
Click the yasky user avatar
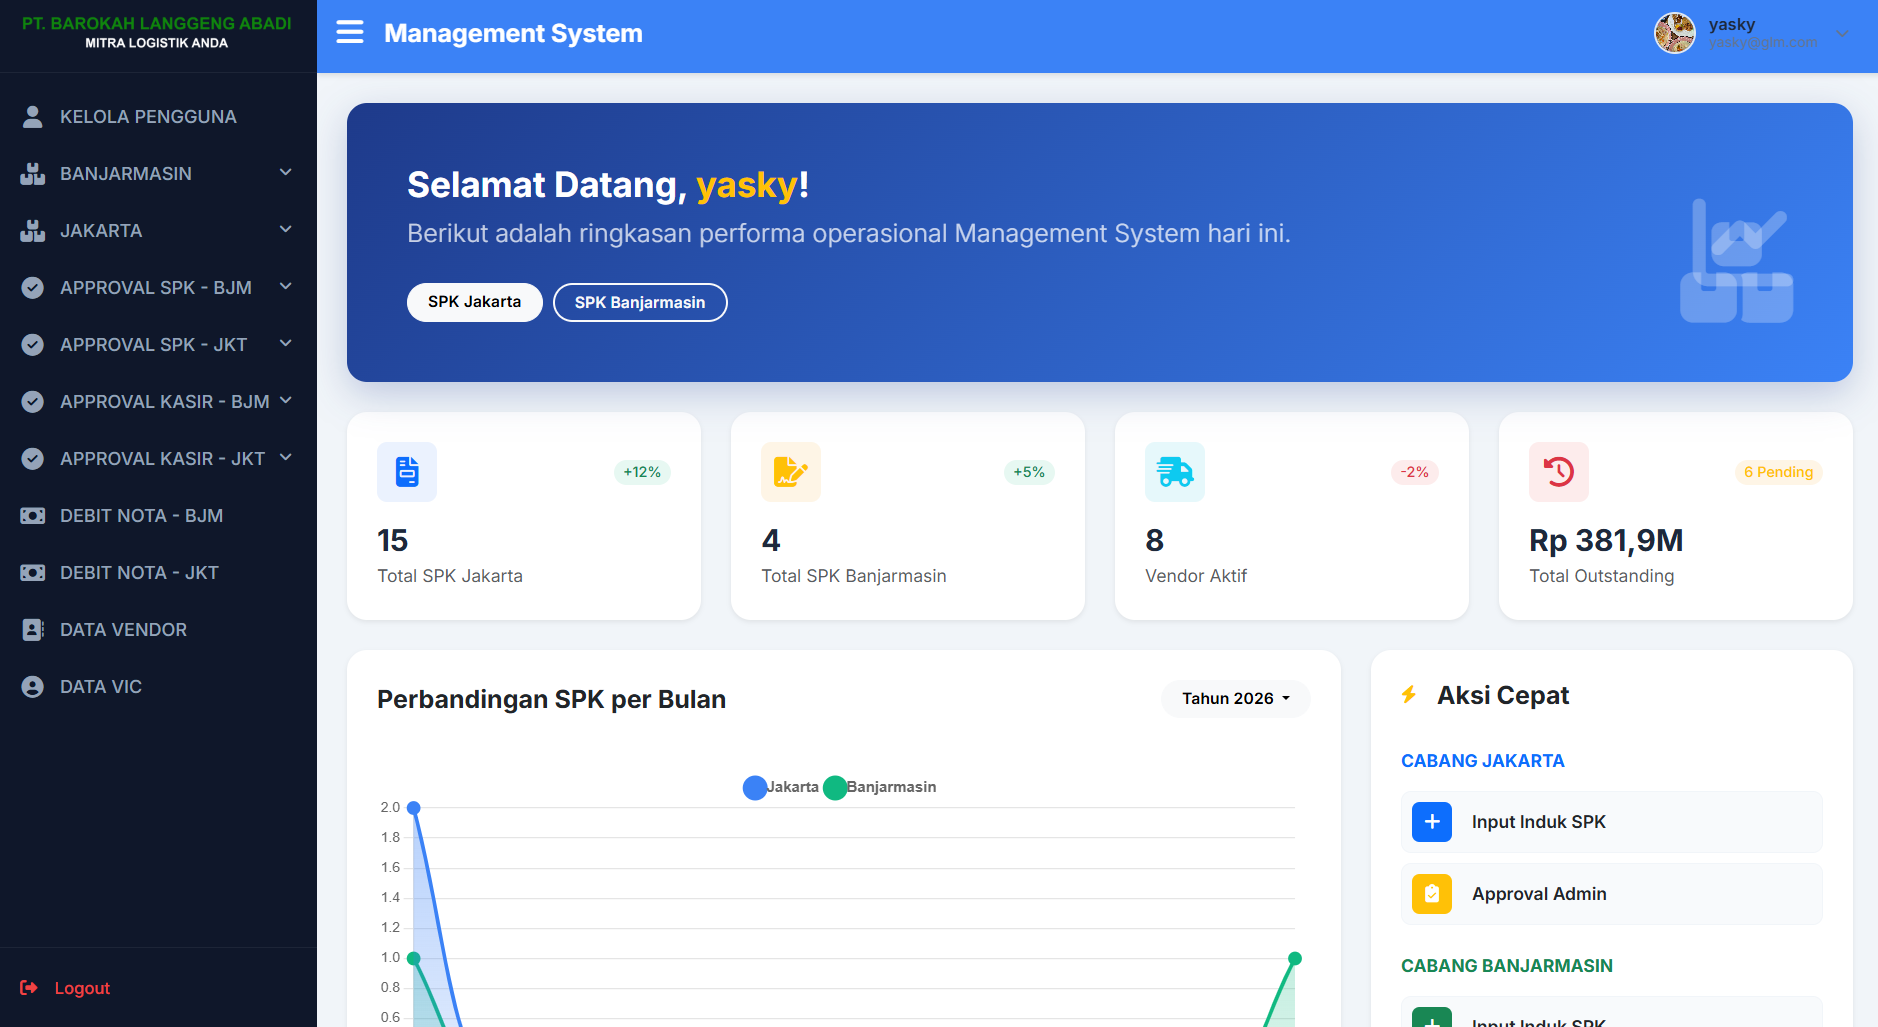tap(1675, 33)
